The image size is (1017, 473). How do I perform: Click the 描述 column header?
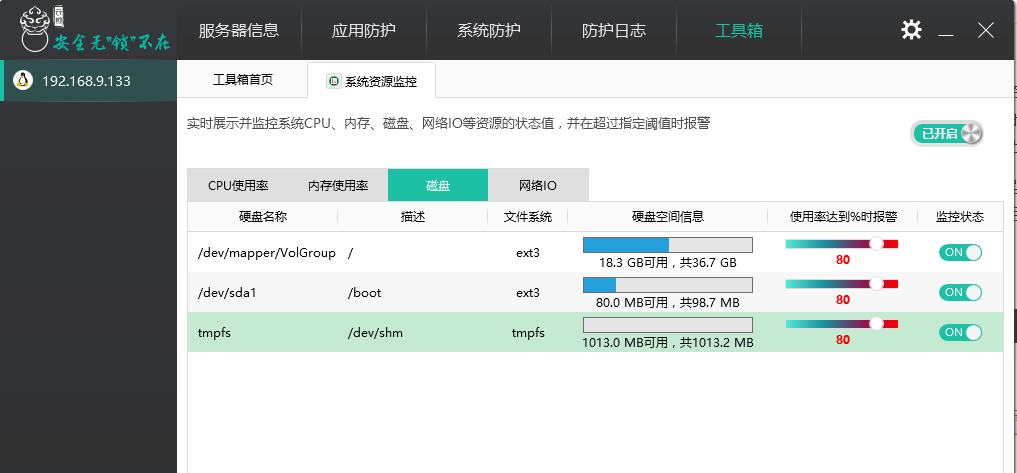tap(413, 217)
